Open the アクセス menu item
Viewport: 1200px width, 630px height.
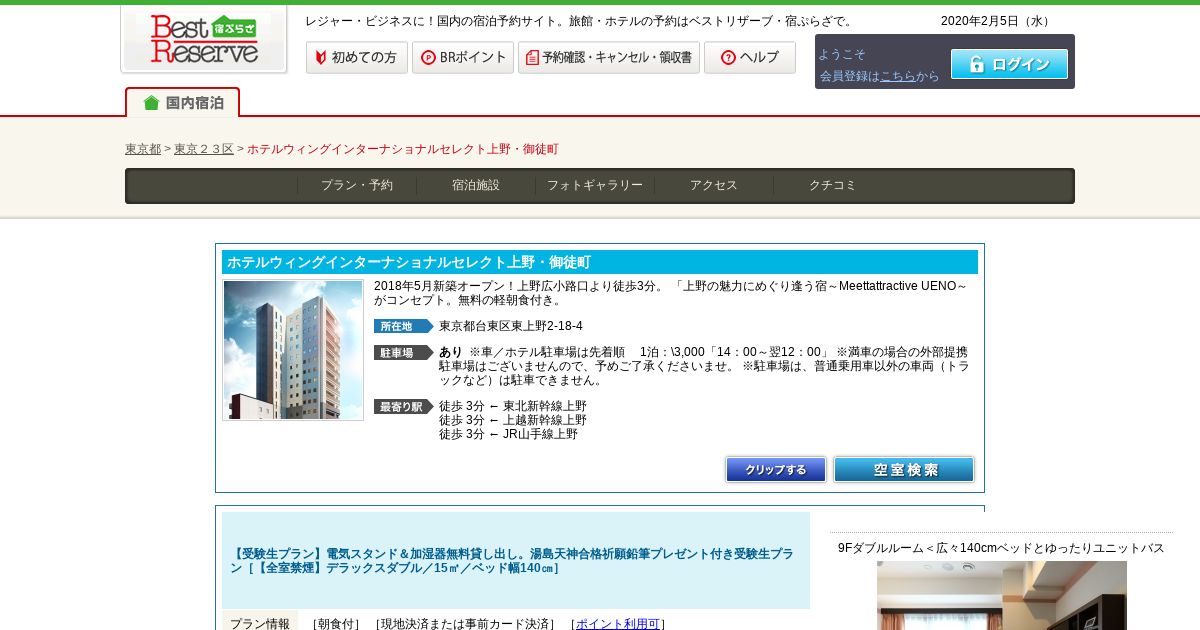pos(714,185)
